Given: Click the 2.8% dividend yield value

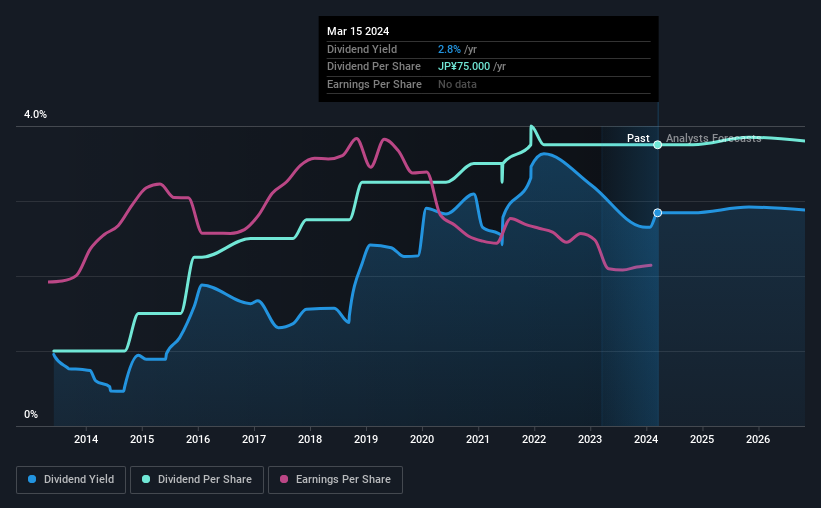Looking at the screenshot, I should pos(449,49).
